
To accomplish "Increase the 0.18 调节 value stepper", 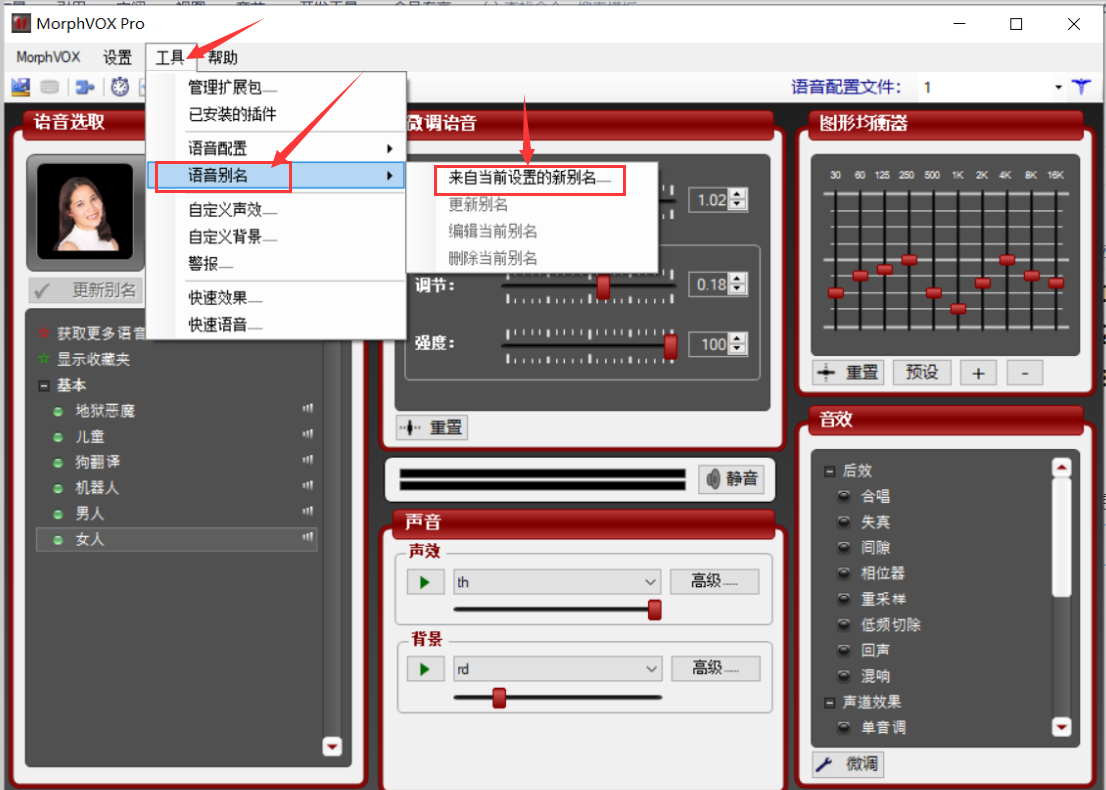I will tap(738, 279).
